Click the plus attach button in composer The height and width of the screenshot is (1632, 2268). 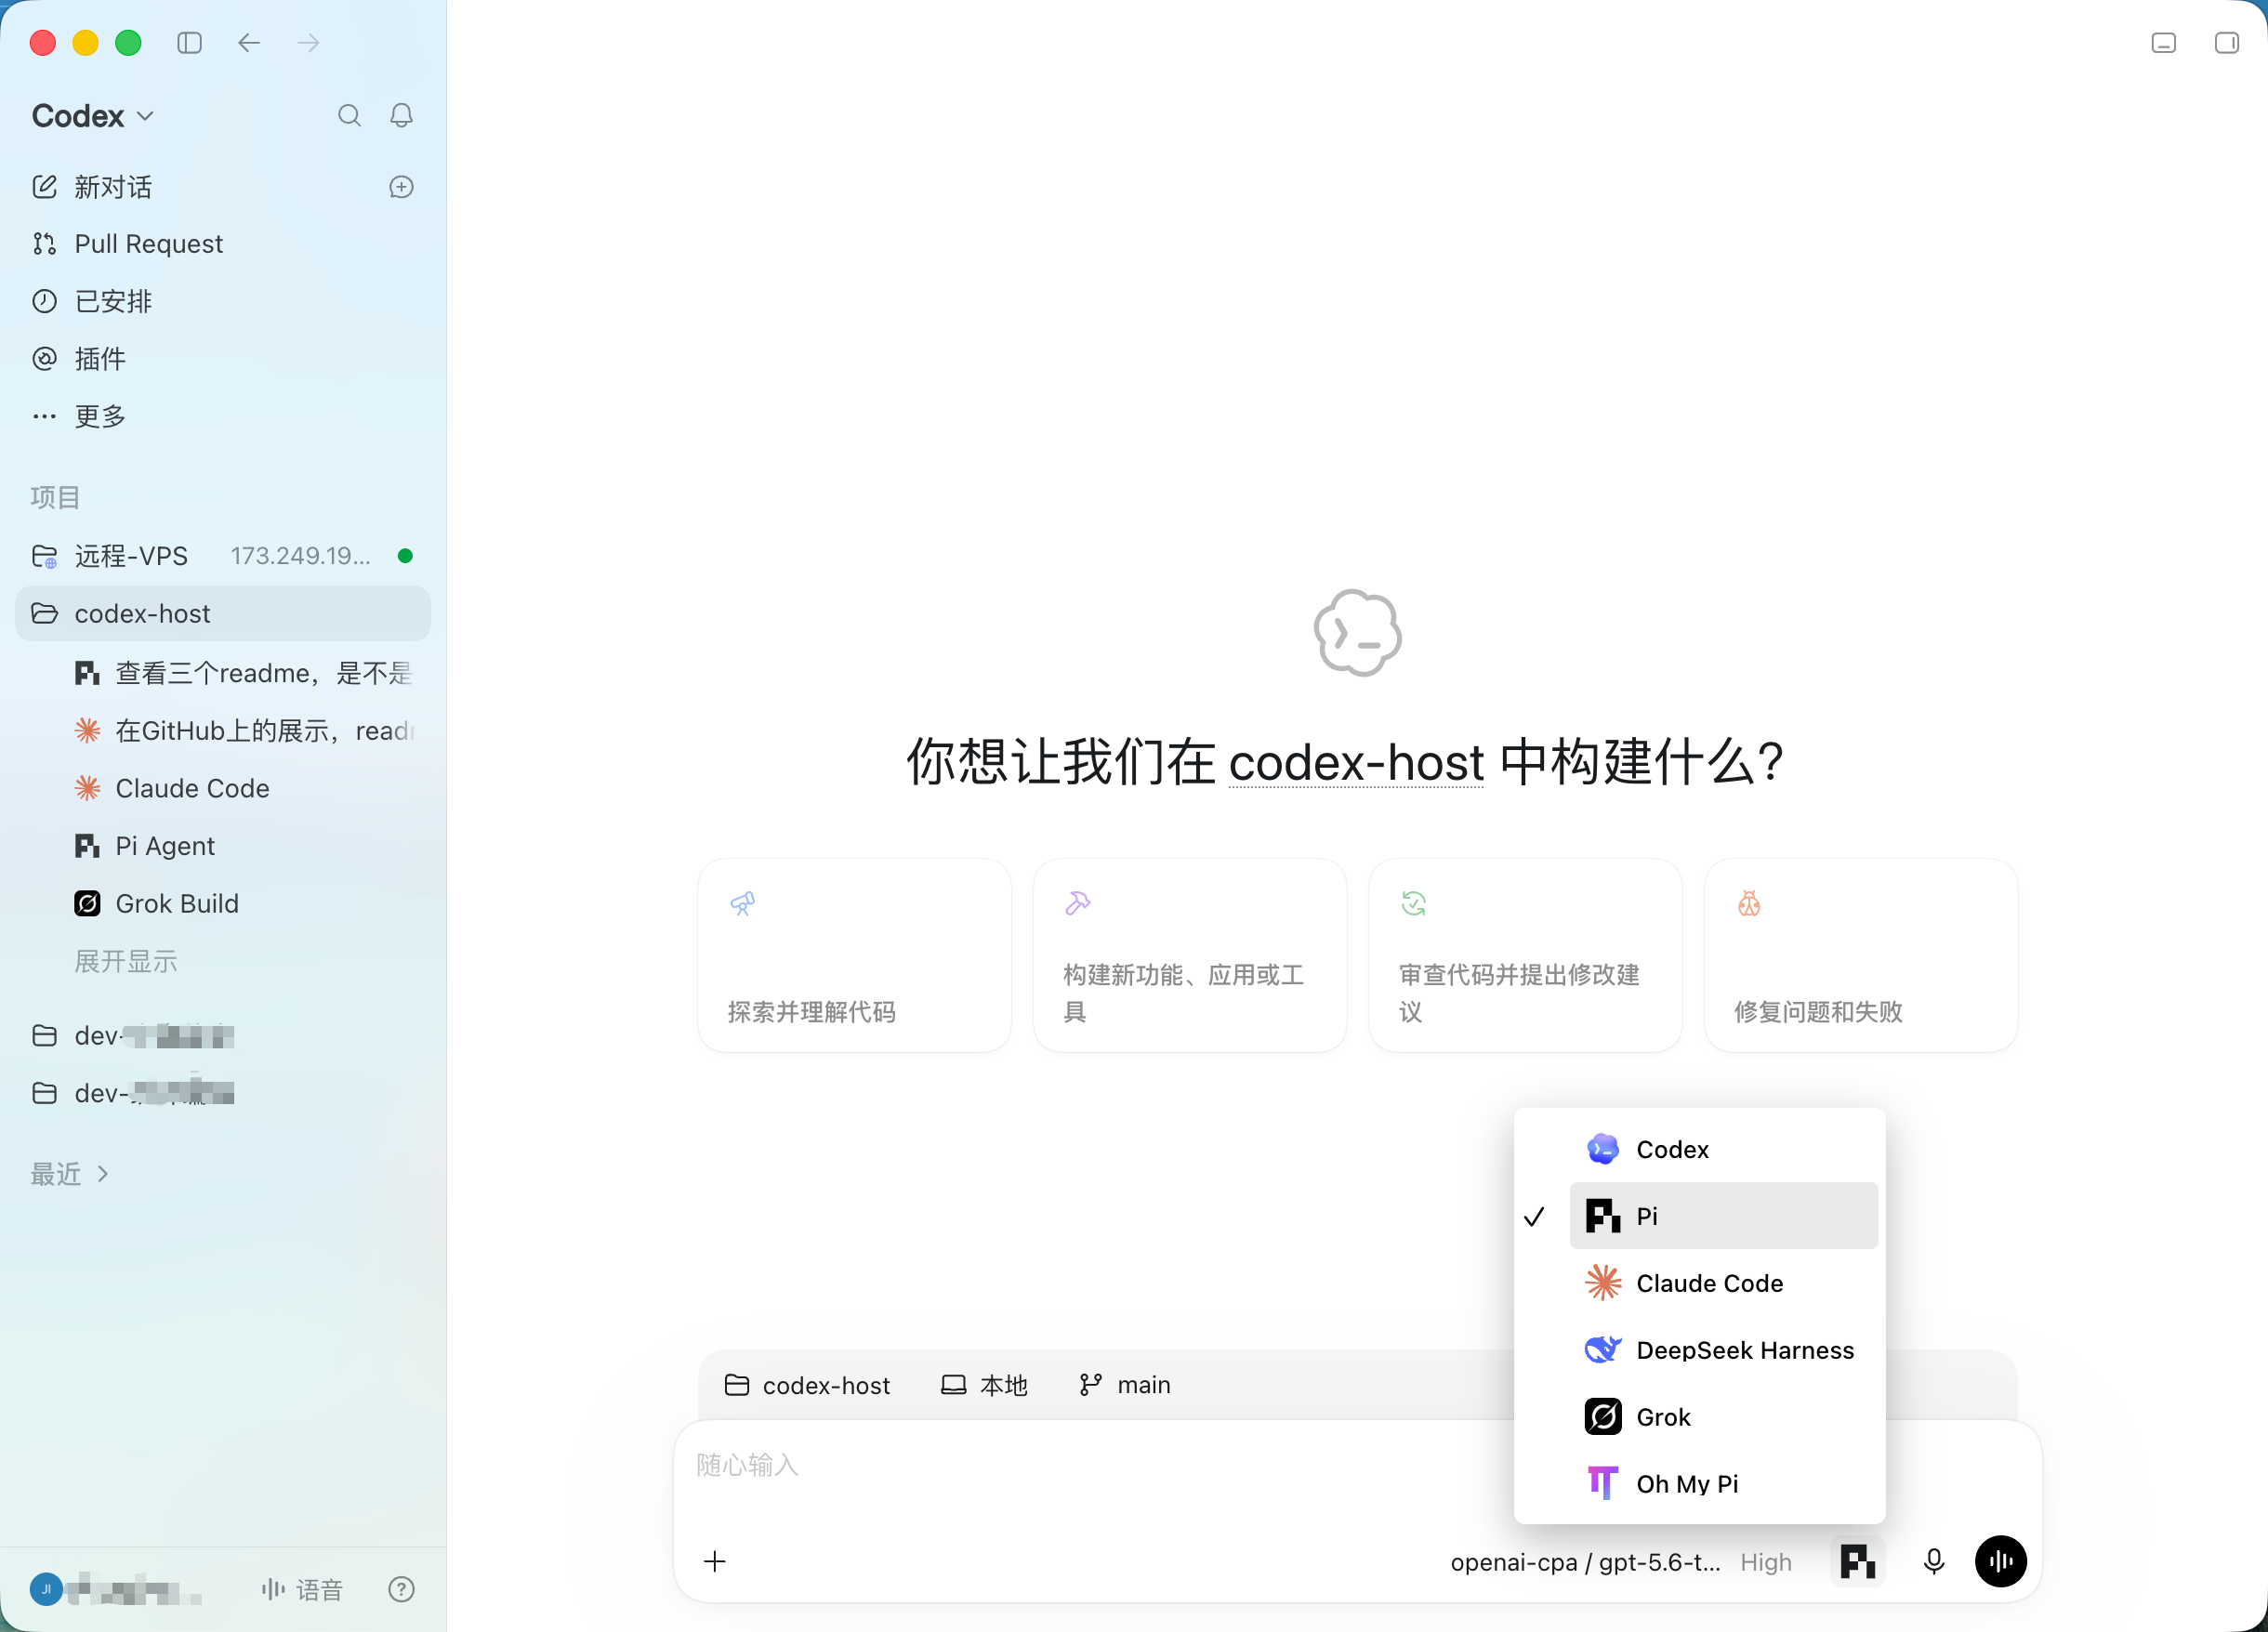(x=715, y=1561)
